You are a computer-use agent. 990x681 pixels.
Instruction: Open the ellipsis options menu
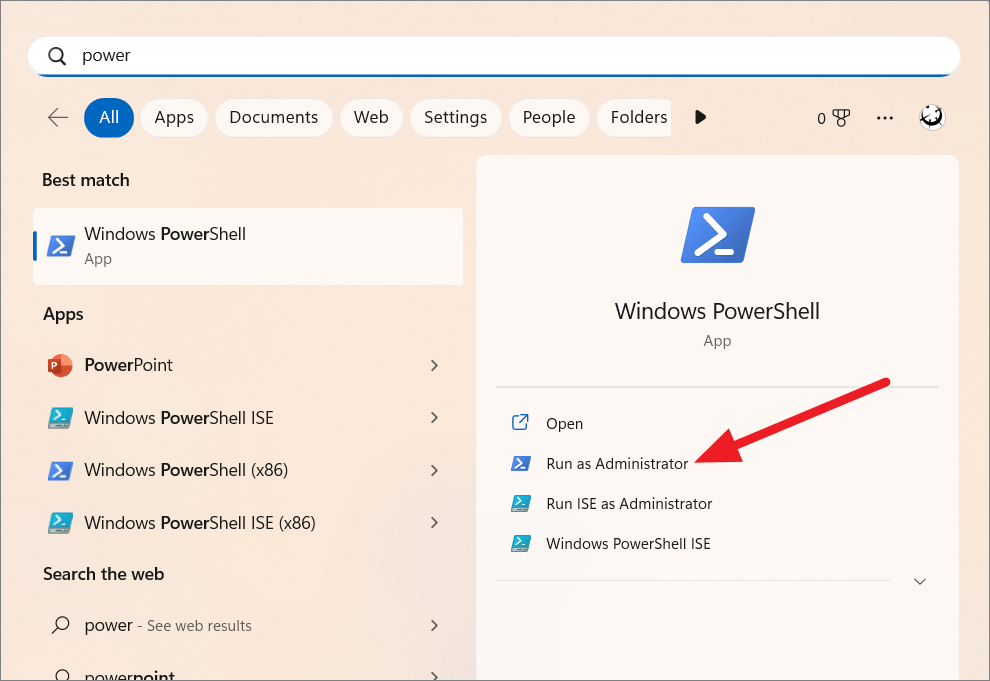coord(884,117)
